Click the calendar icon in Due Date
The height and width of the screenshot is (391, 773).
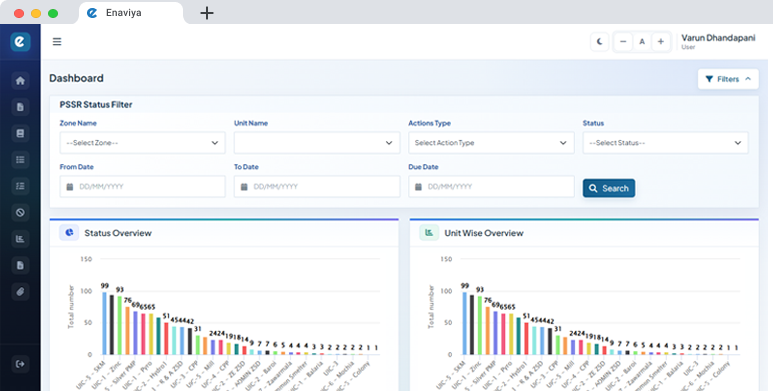pos(418,187)
